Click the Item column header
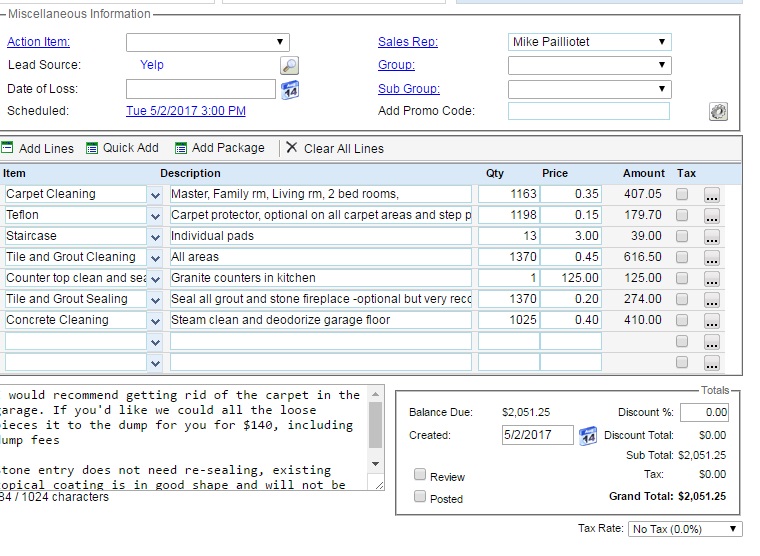Viewport: 760px width, 556px height. point(14,173)
